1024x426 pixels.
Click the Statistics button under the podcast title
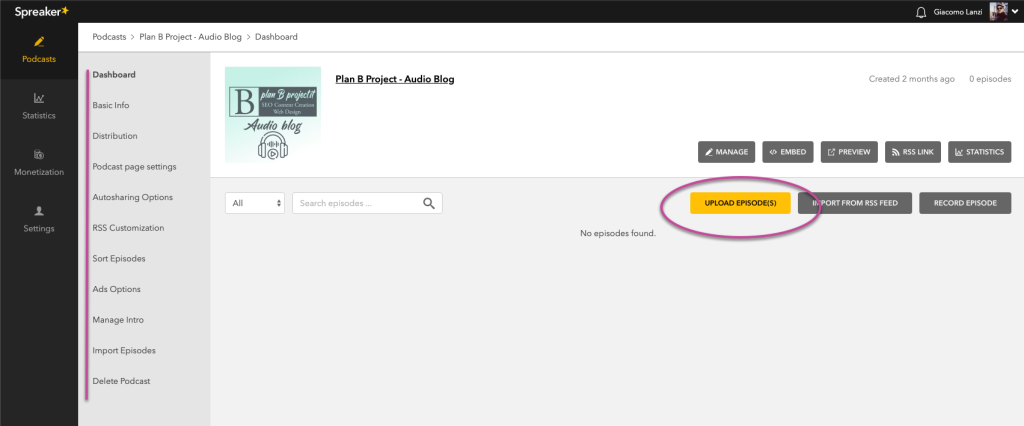pyautogui.click(x=980, y=152)
